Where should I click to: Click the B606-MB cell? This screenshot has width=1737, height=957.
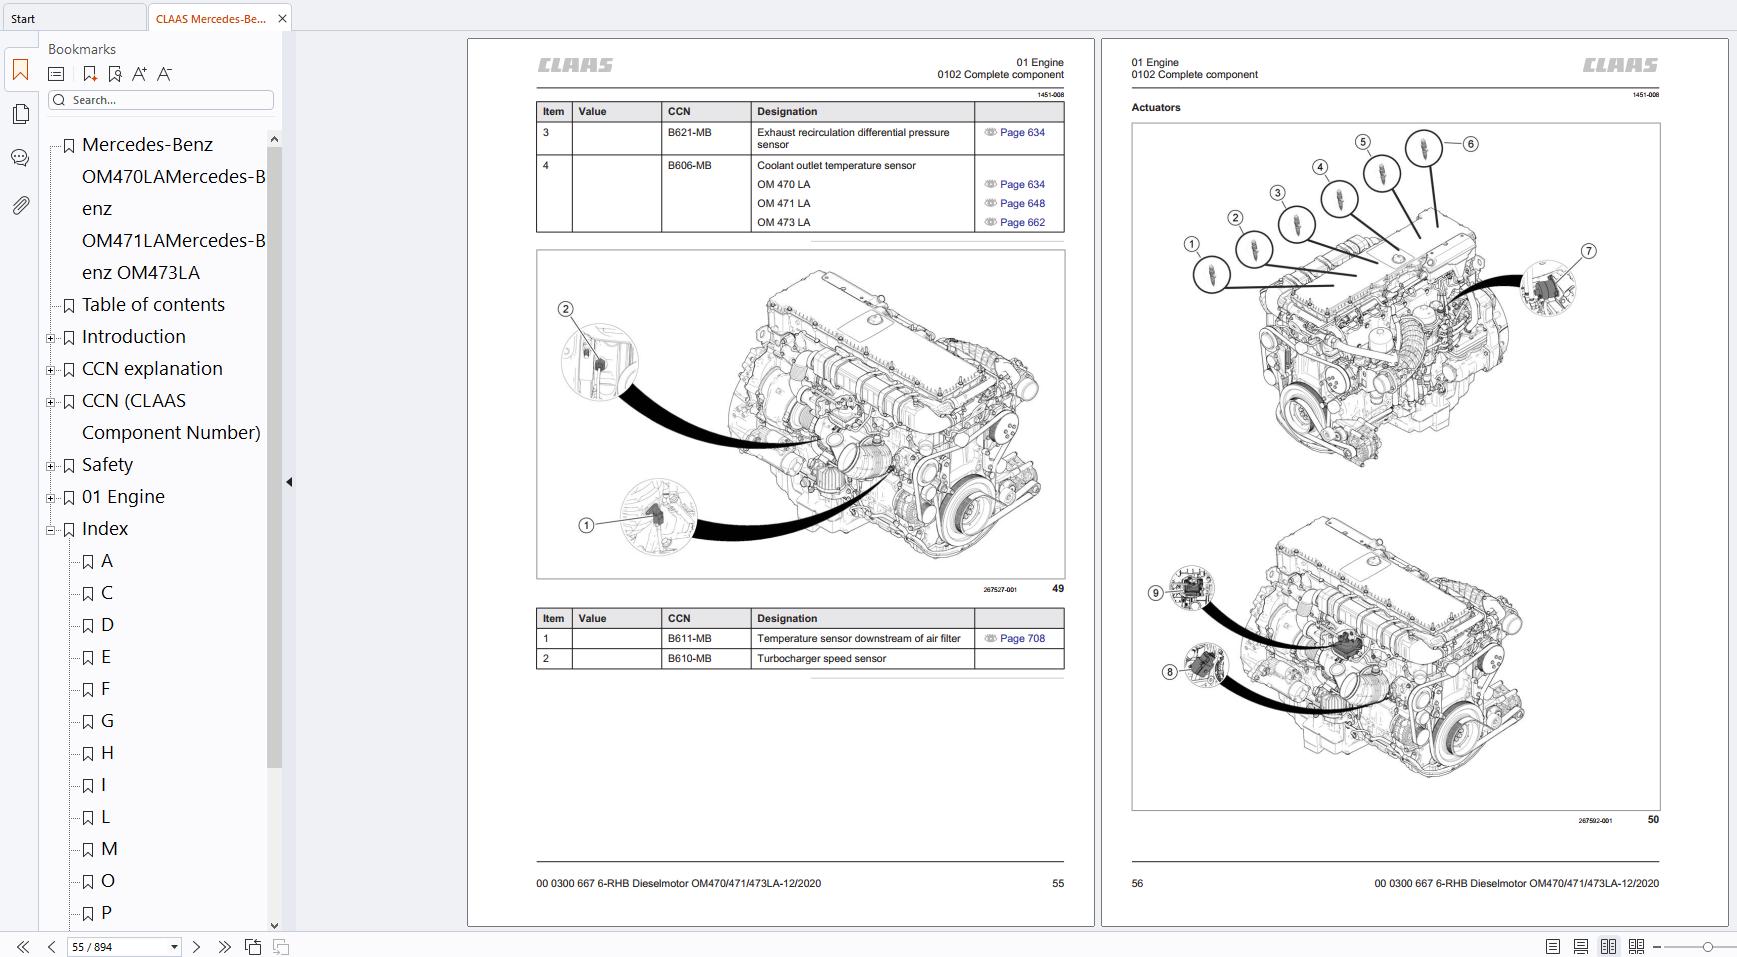pyautogui.click(x=706, y=193)
